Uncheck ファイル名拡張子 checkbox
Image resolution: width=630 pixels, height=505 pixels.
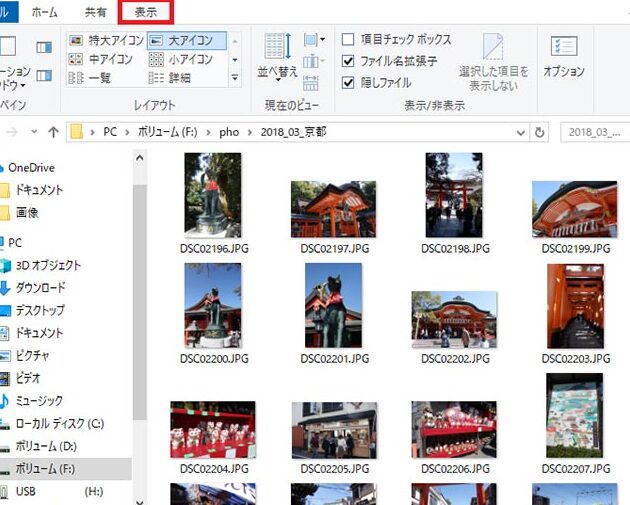click(348, 61)
